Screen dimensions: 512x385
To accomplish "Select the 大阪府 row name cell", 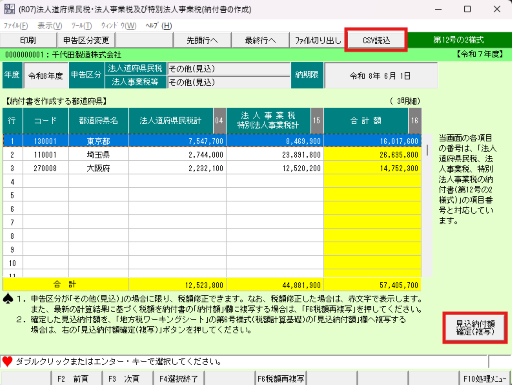I will (x=98, y=168).
